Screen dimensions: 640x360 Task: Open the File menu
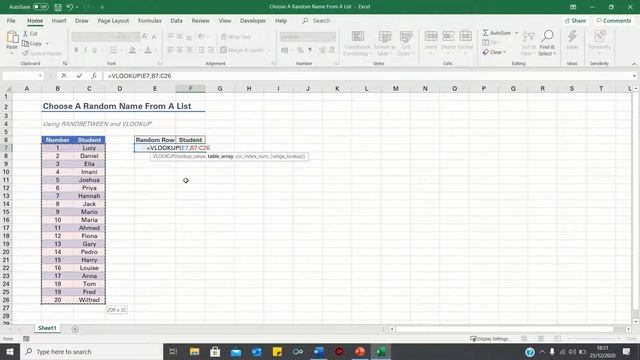[x=11, y=20]
